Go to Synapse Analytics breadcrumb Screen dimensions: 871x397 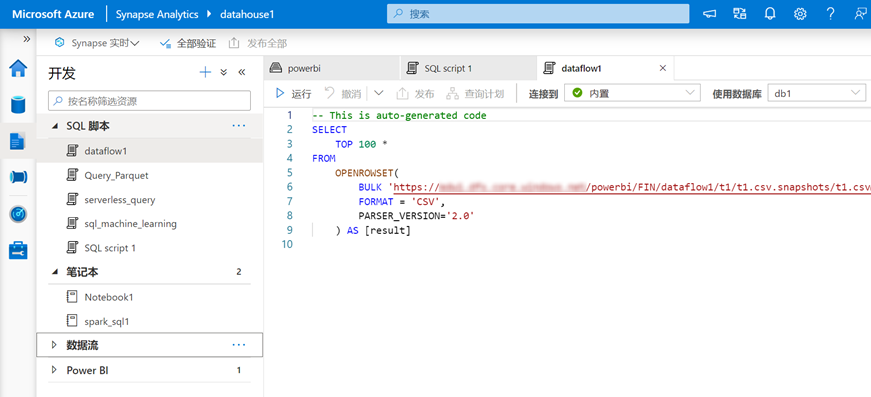click(157, 14)
